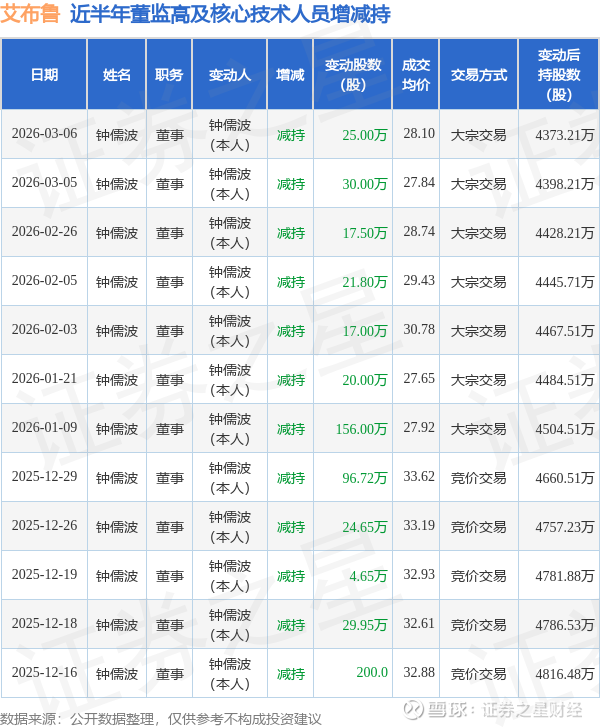
Task: Click the 17.50万 share change value
Action: pyautogui.click(x=365, y=233)
